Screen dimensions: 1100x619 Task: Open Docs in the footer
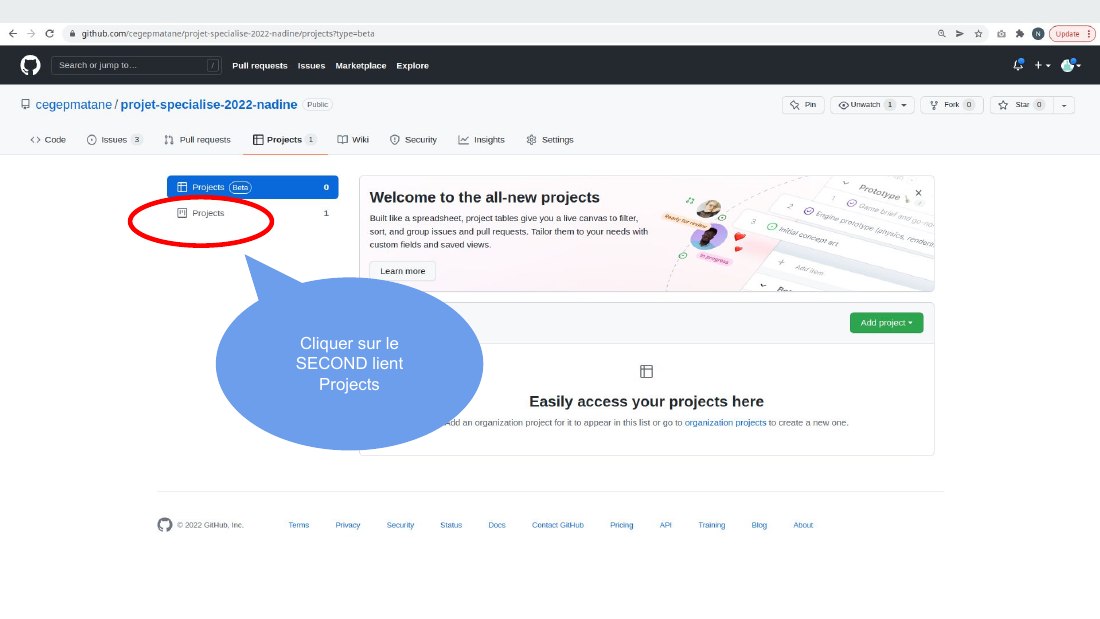497,525
